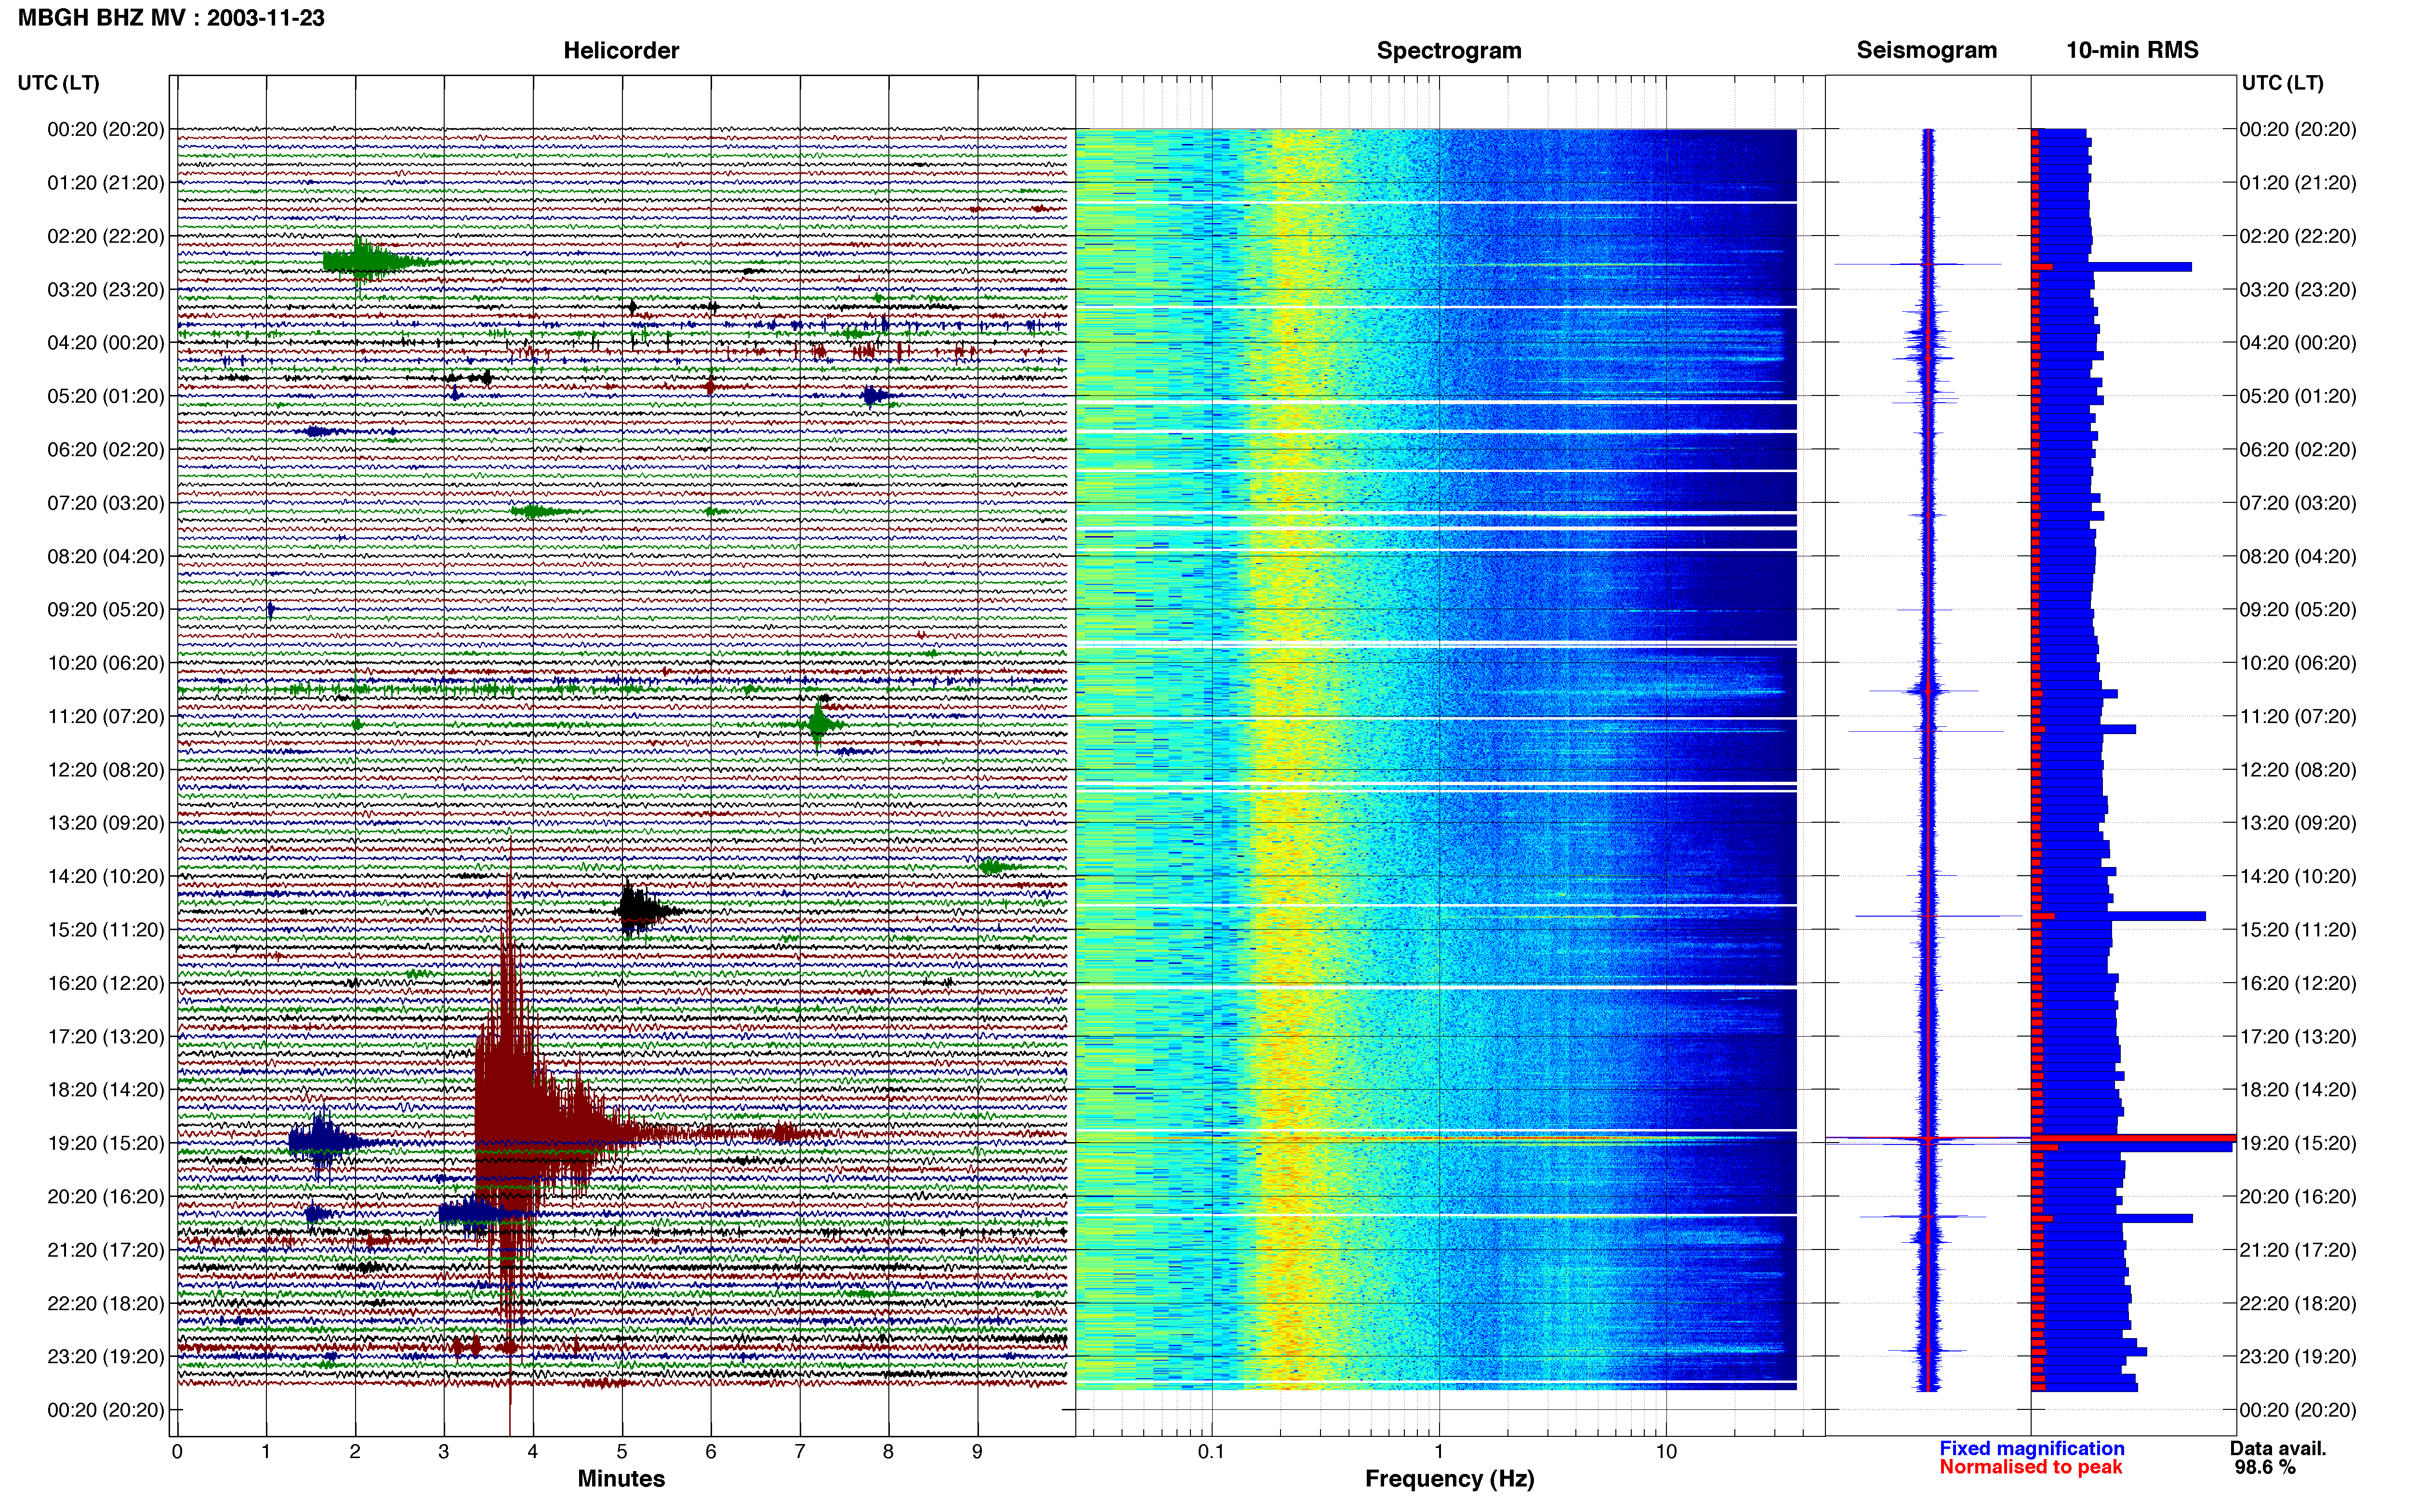The image size is (2418, 1512).
Task: Click the 3 tick on the Minutes axis
Action: 444,1452
